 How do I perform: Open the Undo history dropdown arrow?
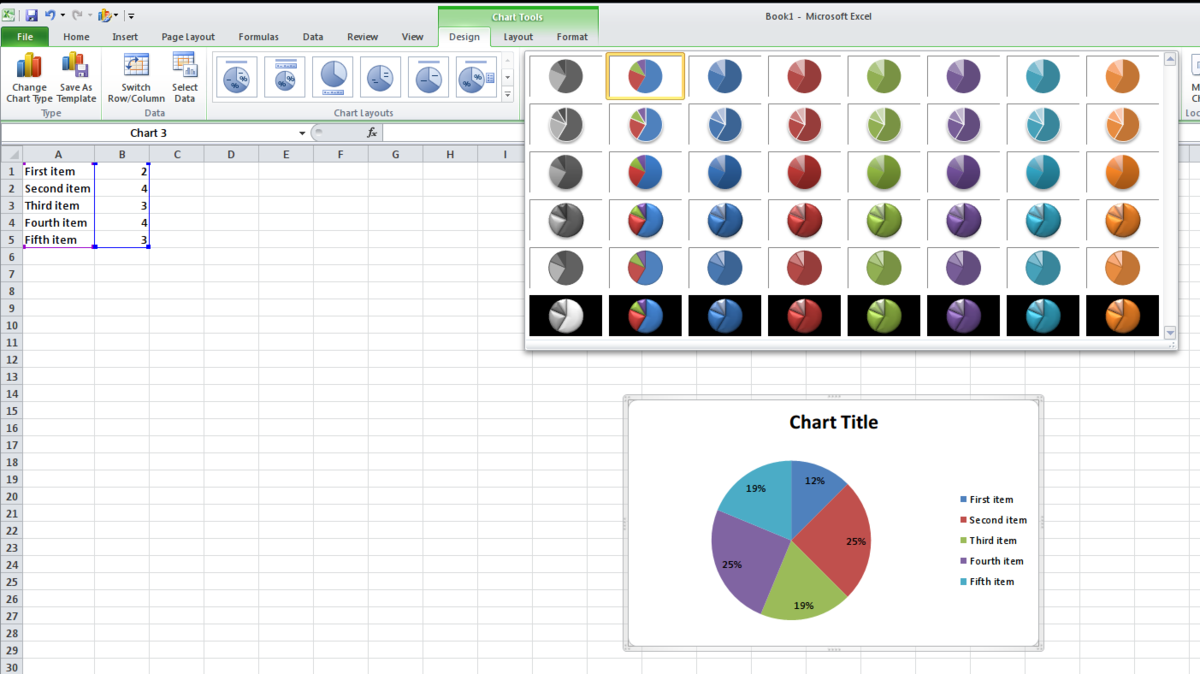click(x=62, y=16)
